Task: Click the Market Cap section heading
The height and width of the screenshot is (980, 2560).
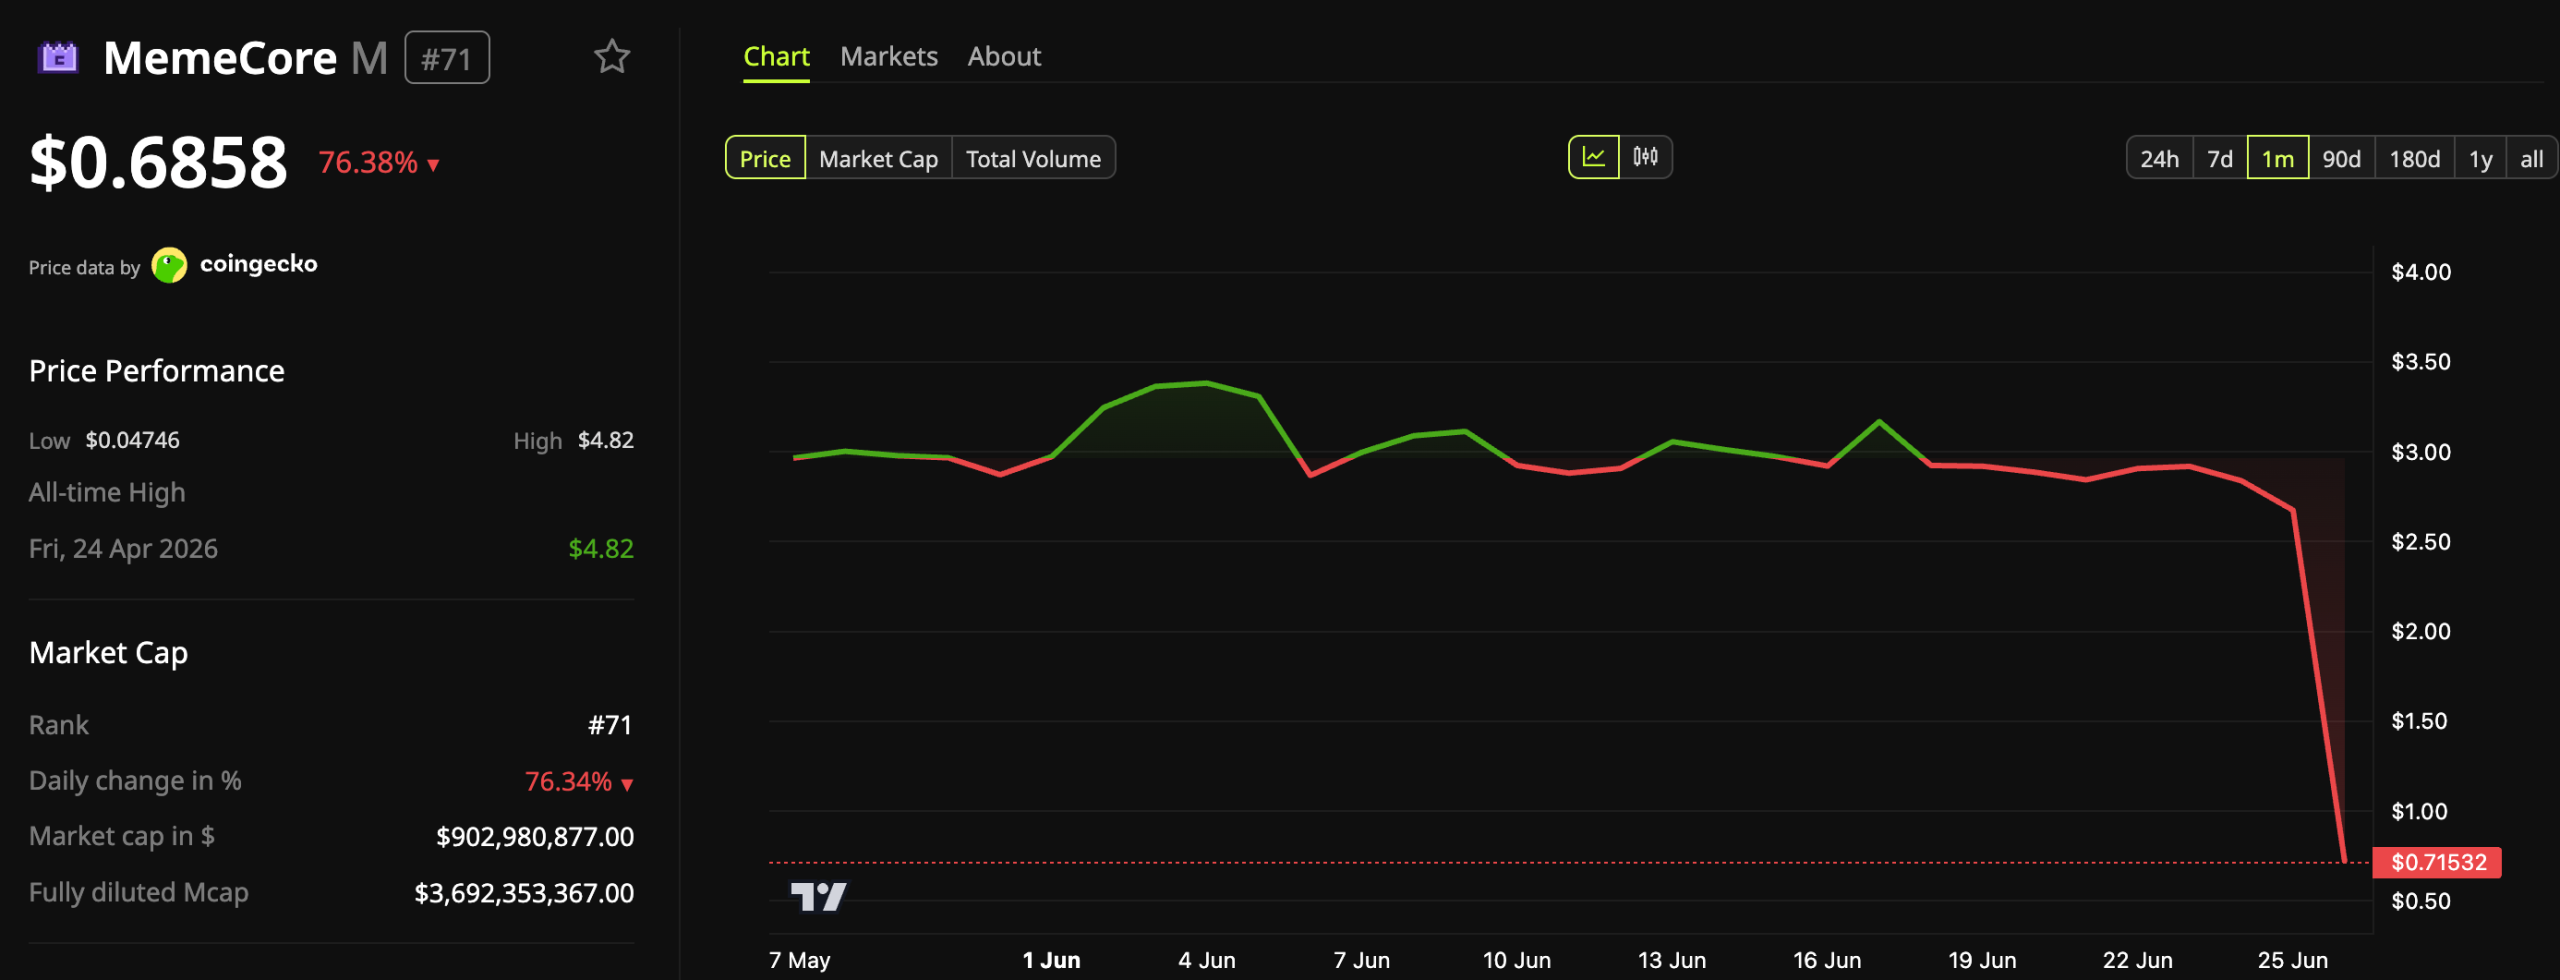Action: click(109, 653)
